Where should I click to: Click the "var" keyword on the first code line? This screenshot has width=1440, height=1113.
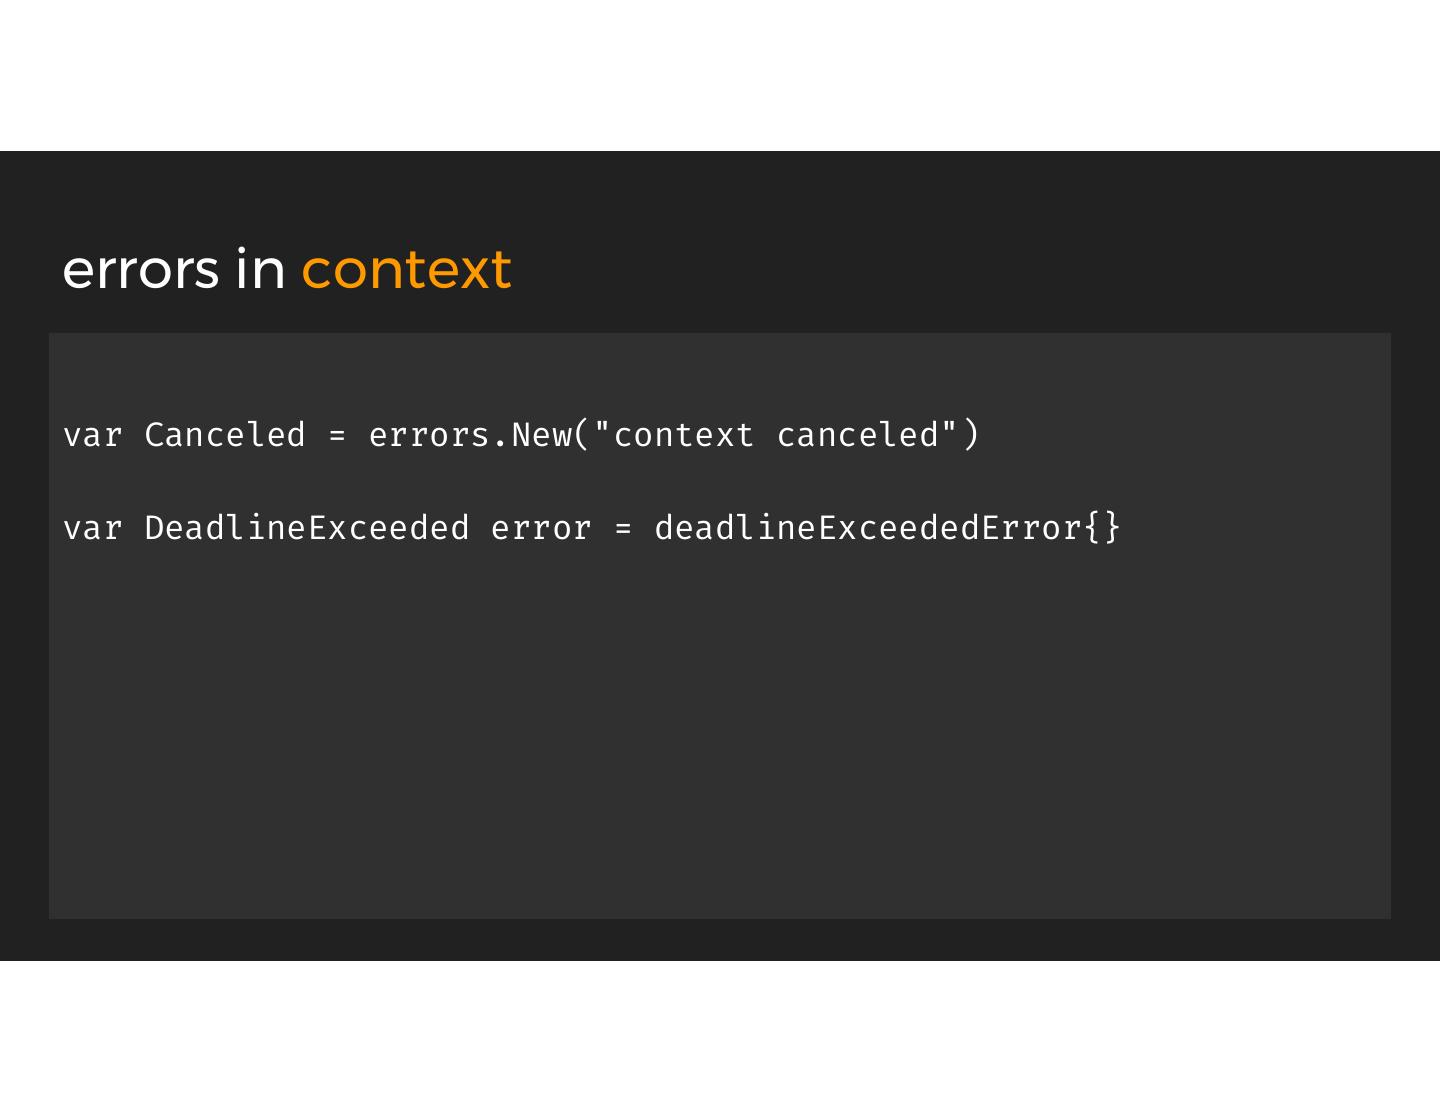coord(92,435)
